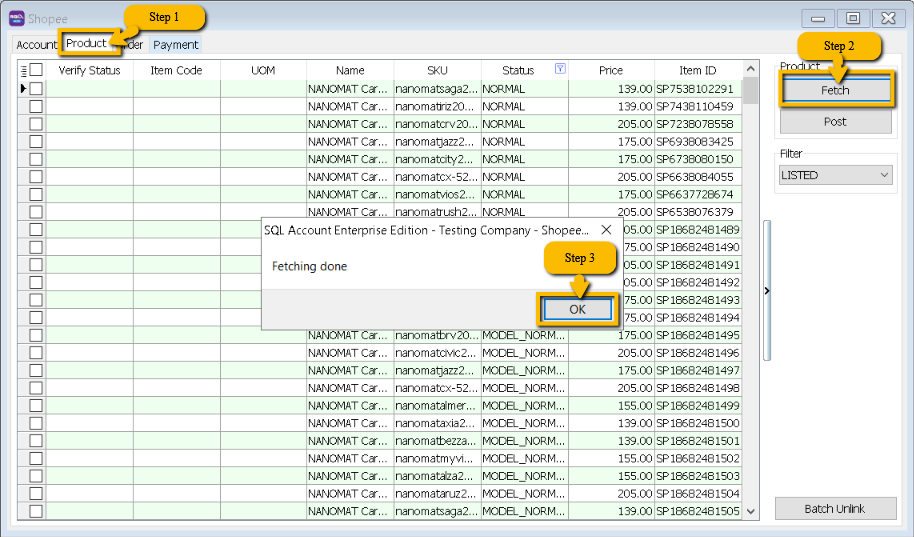Check the box for item SP18682481505
Screen dimensions: 914x537
click(x=36, y=511)
